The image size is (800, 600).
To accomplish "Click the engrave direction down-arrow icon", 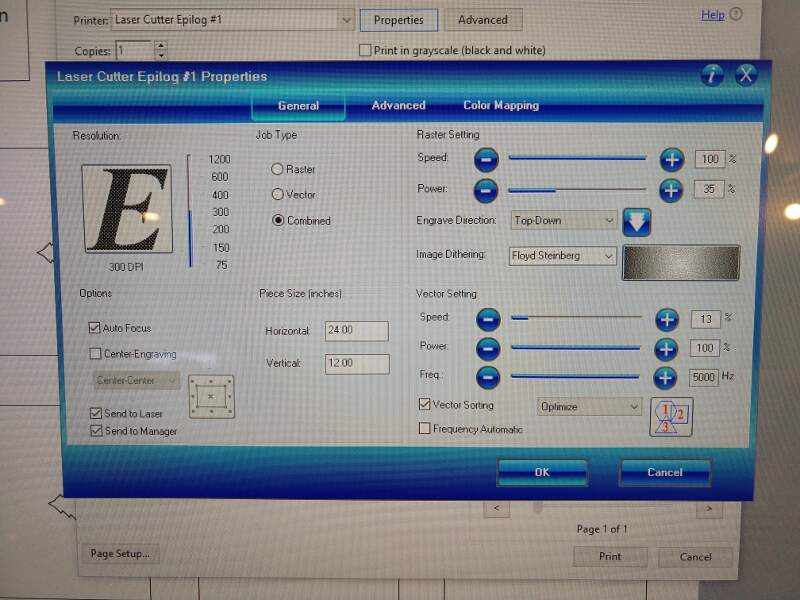I will click(x=637, y=222).
